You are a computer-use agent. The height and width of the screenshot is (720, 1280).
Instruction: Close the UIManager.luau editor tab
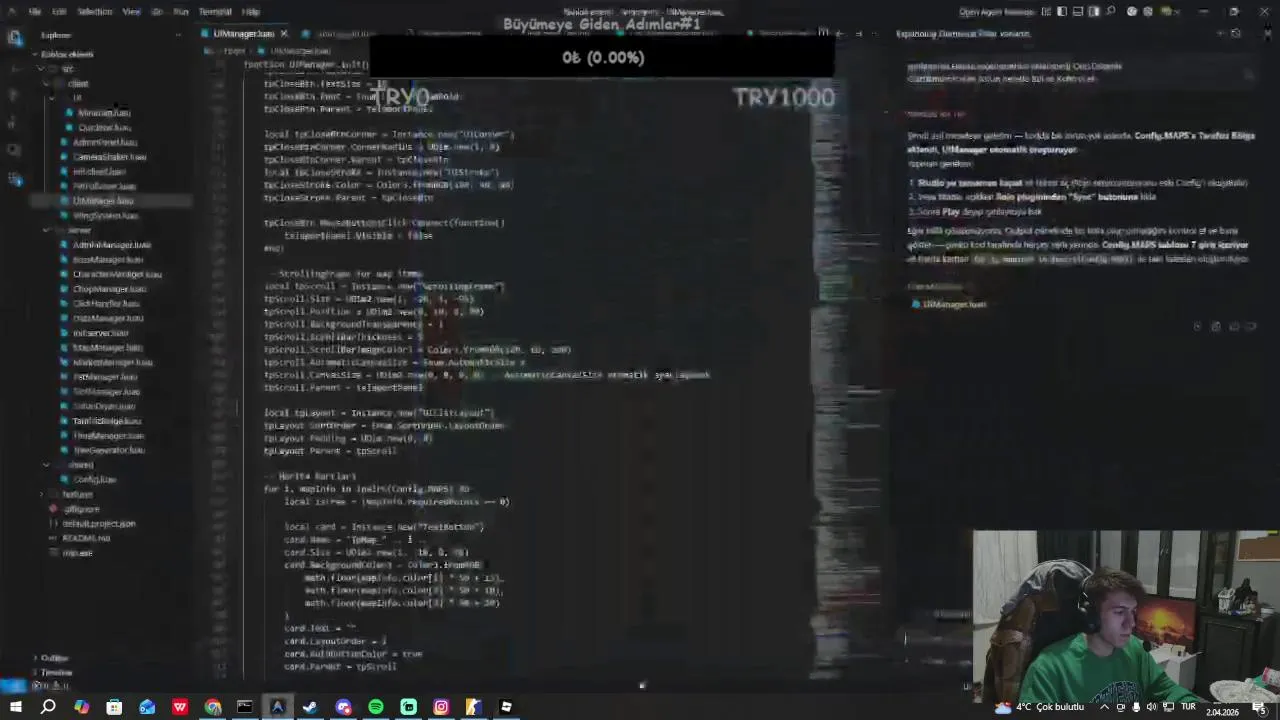(x=283, y=34)
